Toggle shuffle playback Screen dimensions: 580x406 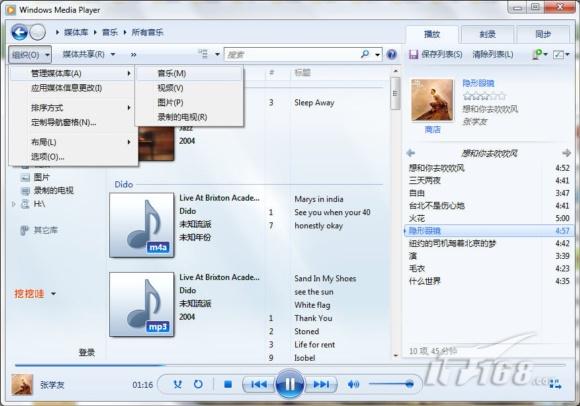click(178, 385)
